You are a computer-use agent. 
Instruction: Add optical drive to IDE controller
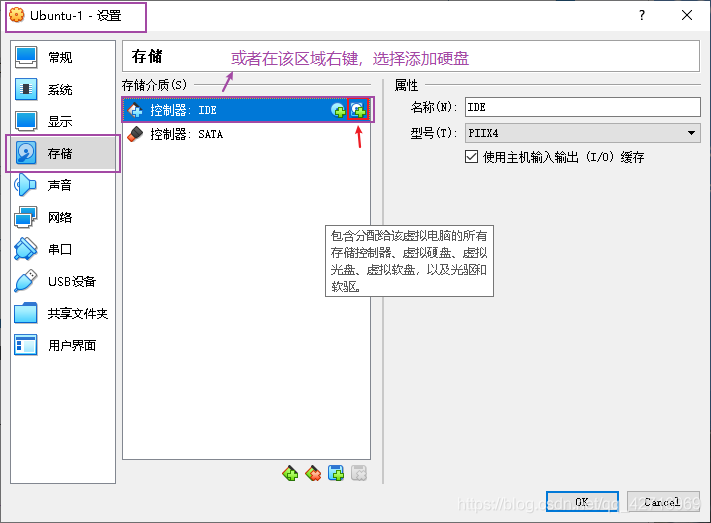click(x=338, y=110)
